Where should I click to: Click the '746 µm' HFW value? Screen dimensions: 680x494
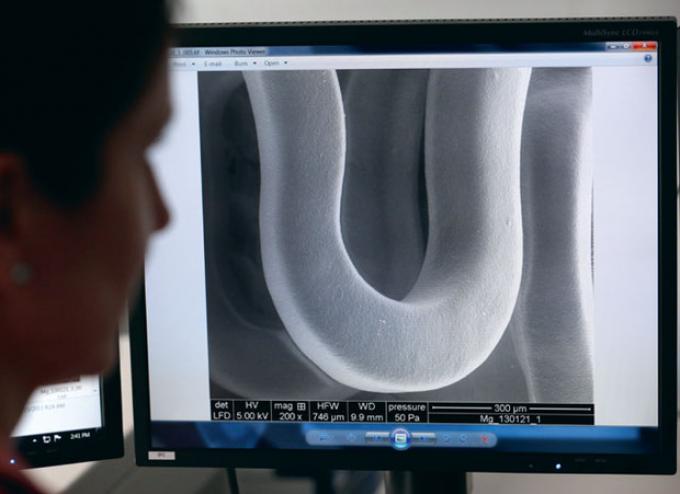click(x=328, y=417)
